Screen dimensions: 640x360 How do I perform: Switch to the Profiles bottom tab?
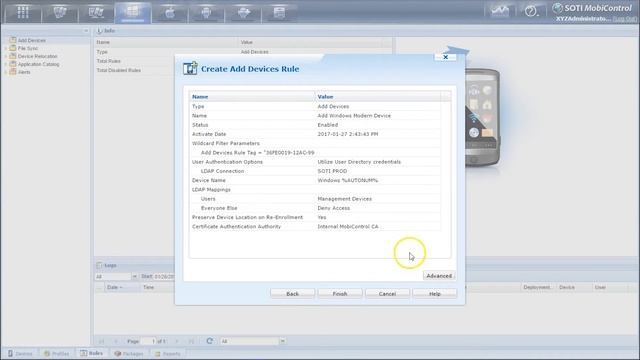(x=57, y=353)
